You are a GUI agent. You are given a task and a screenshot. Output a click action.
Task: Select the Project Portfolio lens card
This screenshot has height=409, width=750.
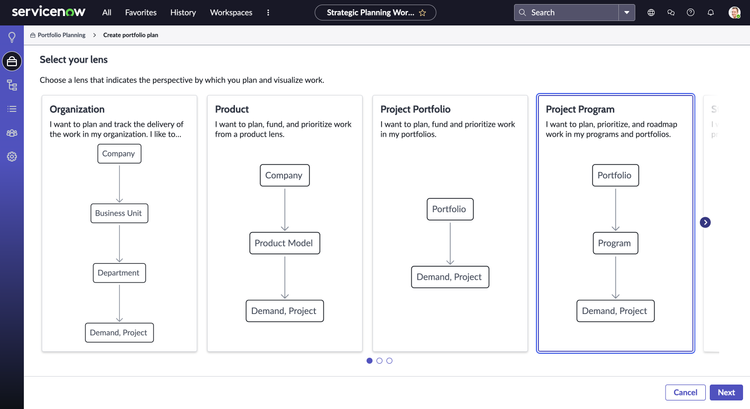click(450, 223)
